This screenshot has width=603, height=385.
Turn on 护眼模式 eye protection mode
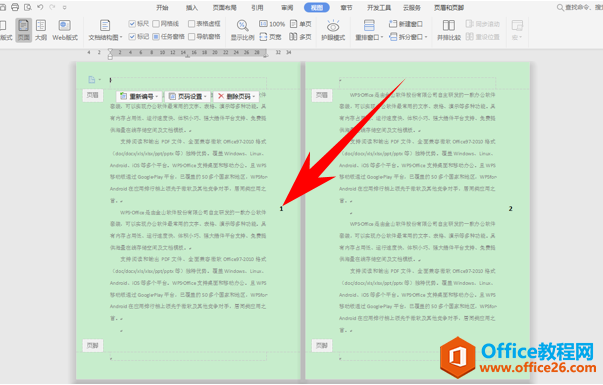(x=333, y=30)
